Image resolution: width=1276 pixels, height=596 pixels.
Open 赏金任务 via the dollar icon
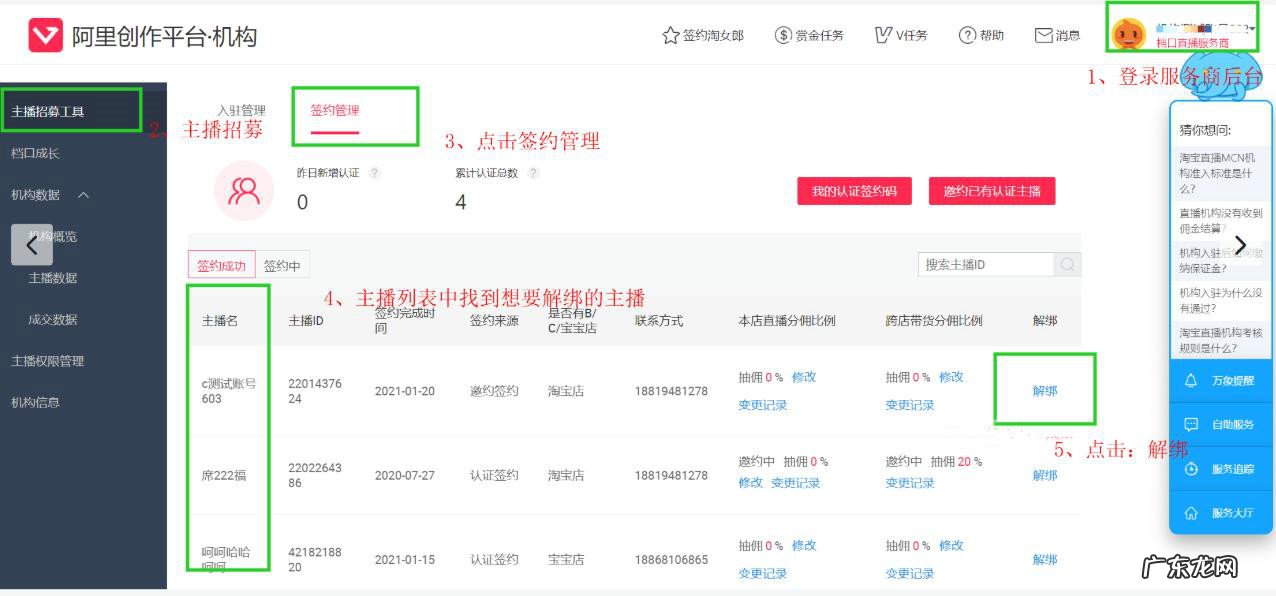(x=783, y=34)
